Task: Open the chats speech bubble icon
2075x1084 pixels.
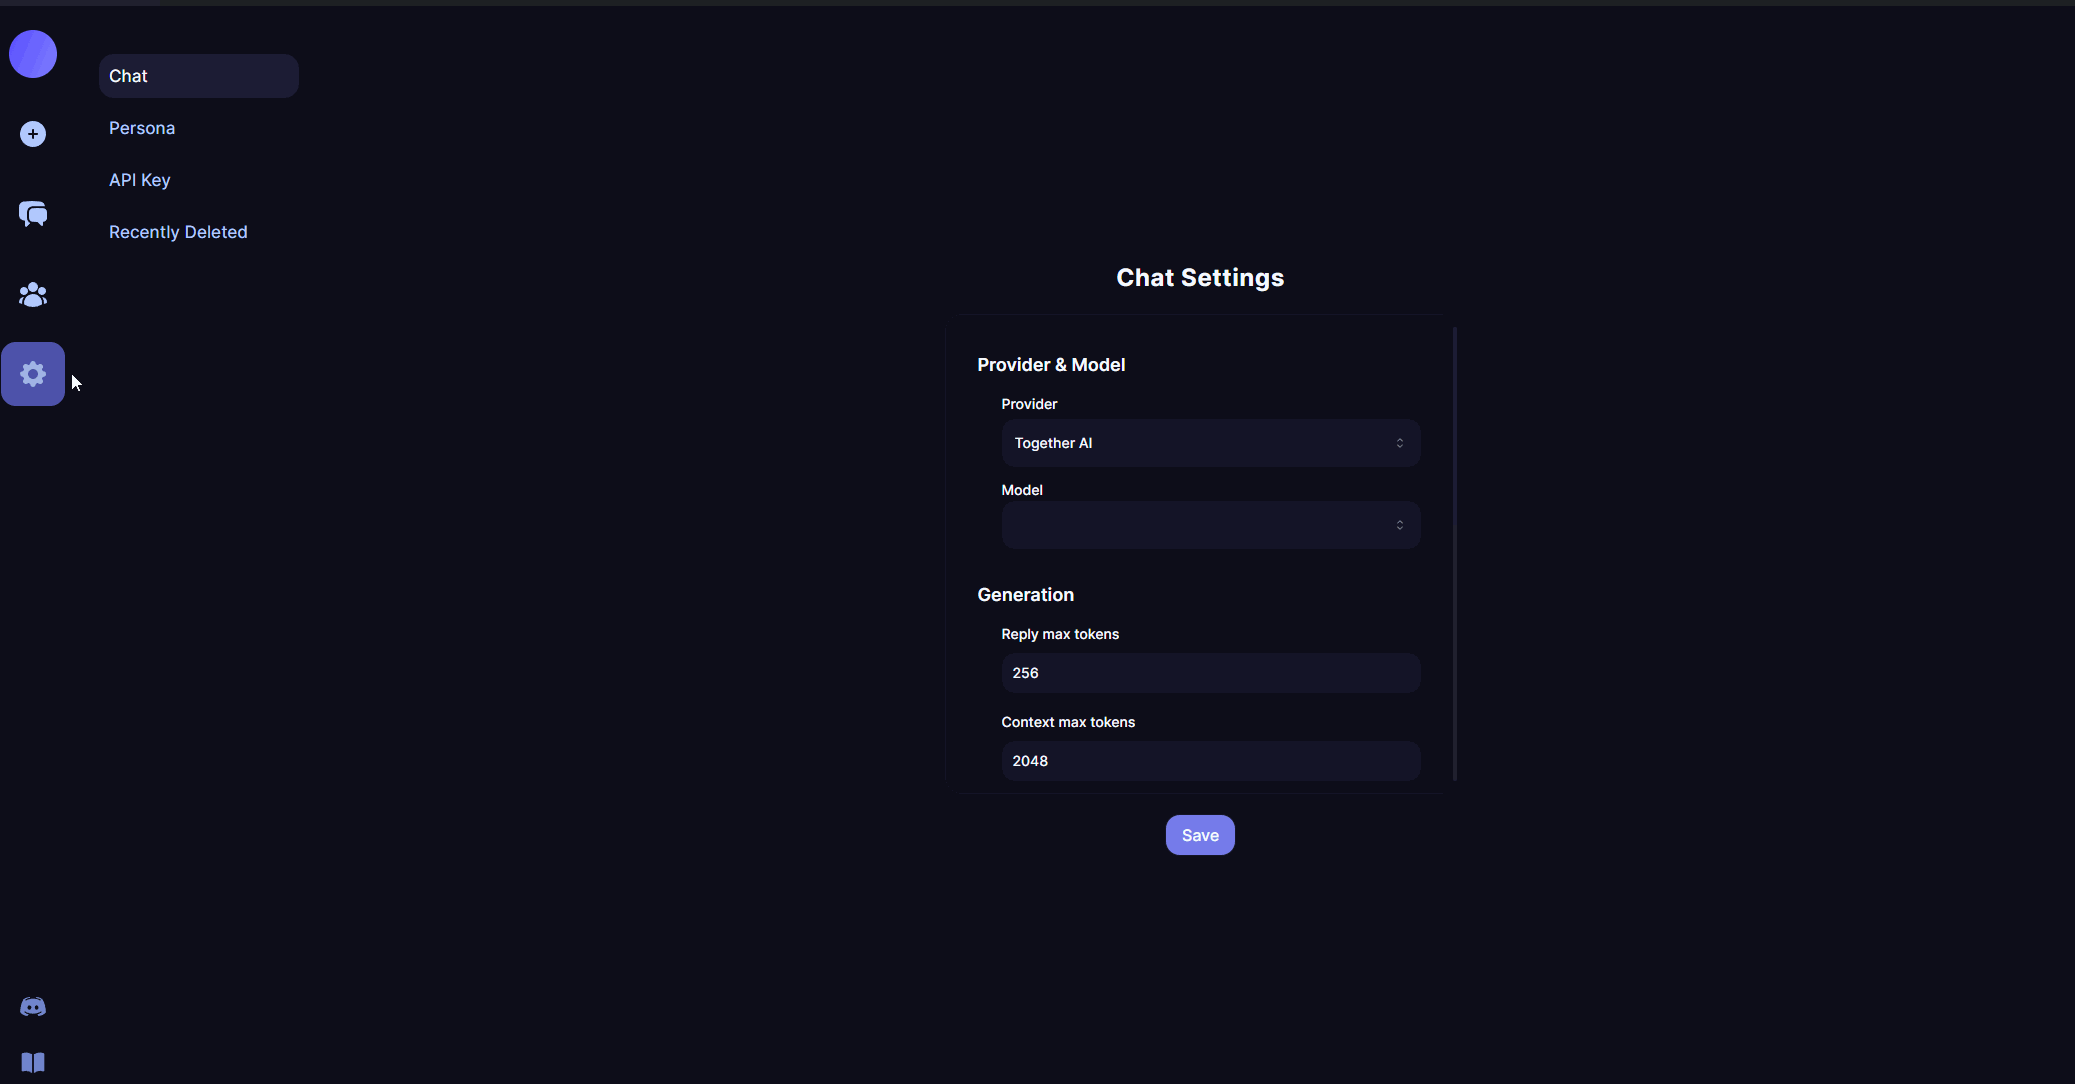Action: point(33,214)
